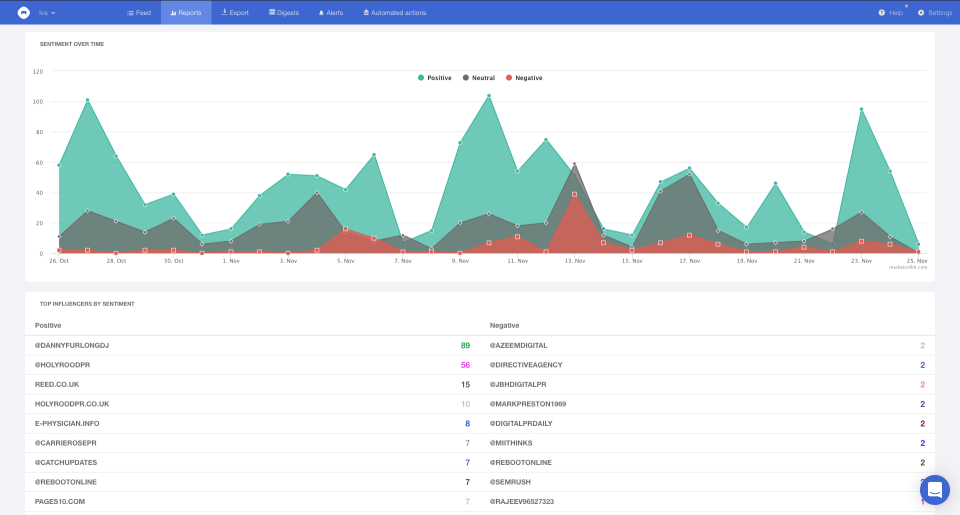Go to Digests
The image size is (960, 515).
[x=283, y=13]
